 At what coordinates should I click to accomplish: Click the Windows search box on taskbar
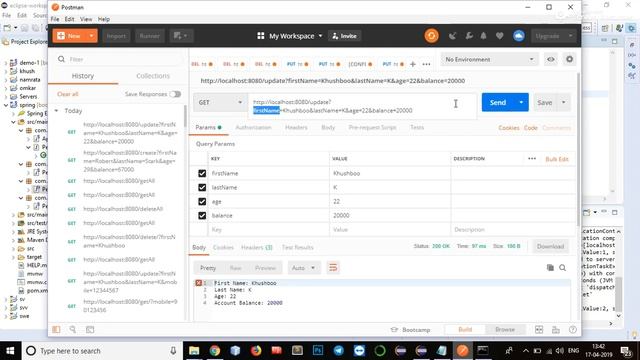102,351
